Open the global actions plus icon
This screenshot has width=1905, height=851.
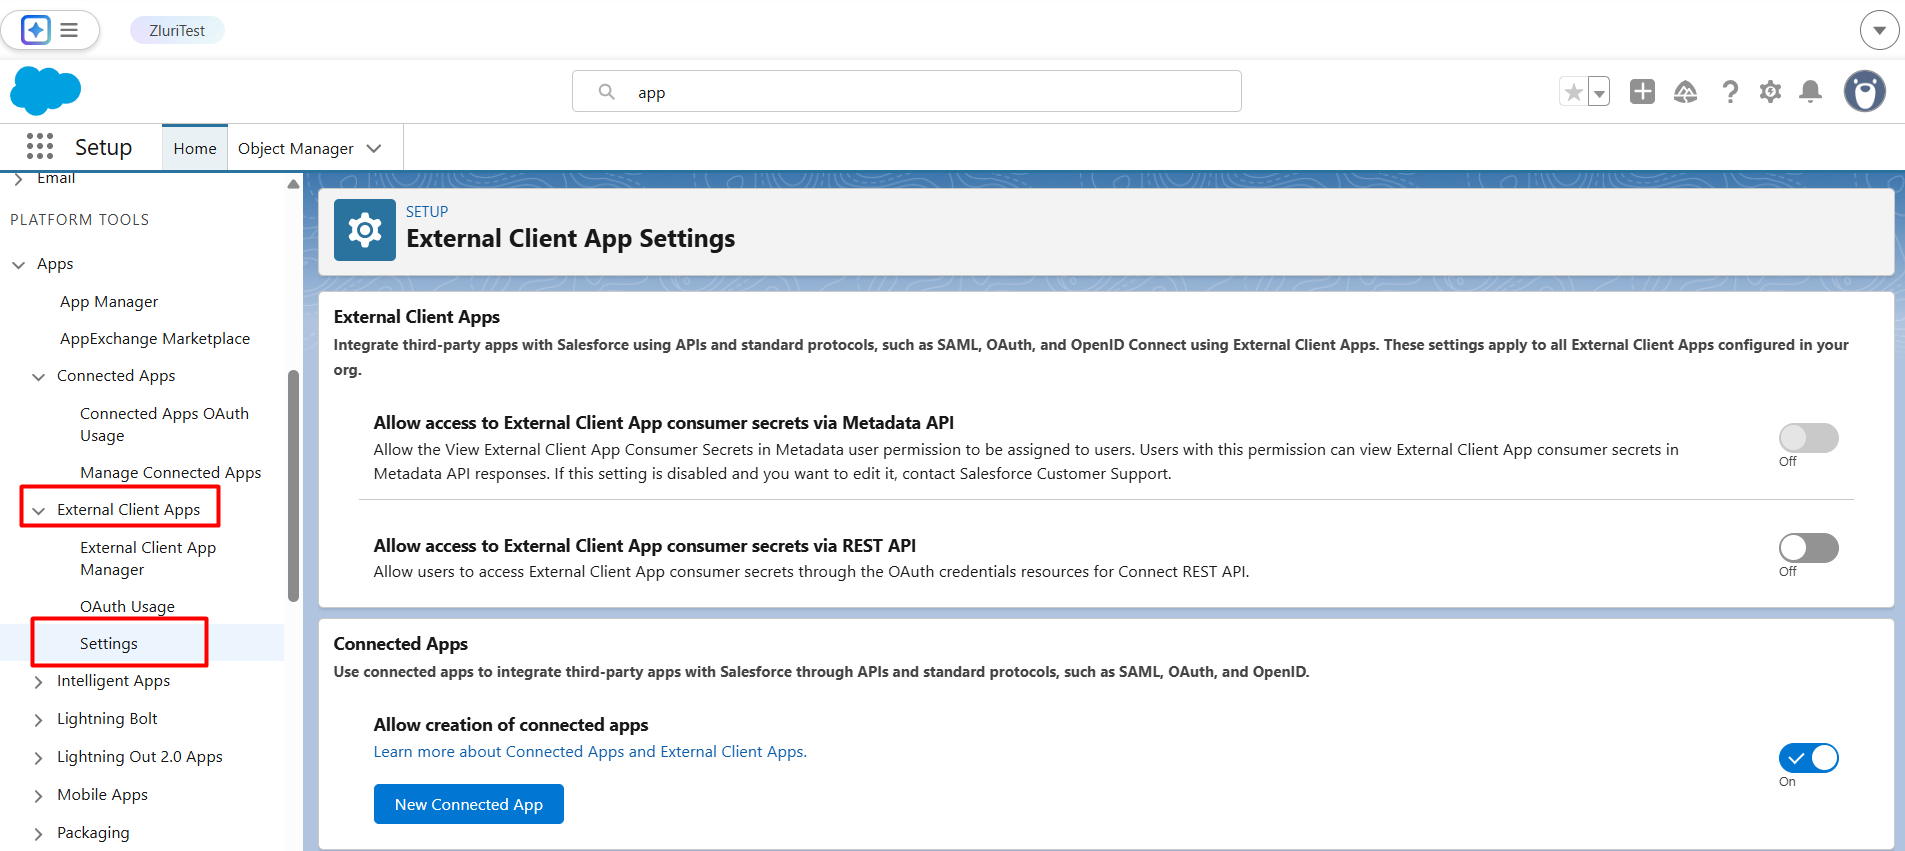click(x=1642, y=92)
